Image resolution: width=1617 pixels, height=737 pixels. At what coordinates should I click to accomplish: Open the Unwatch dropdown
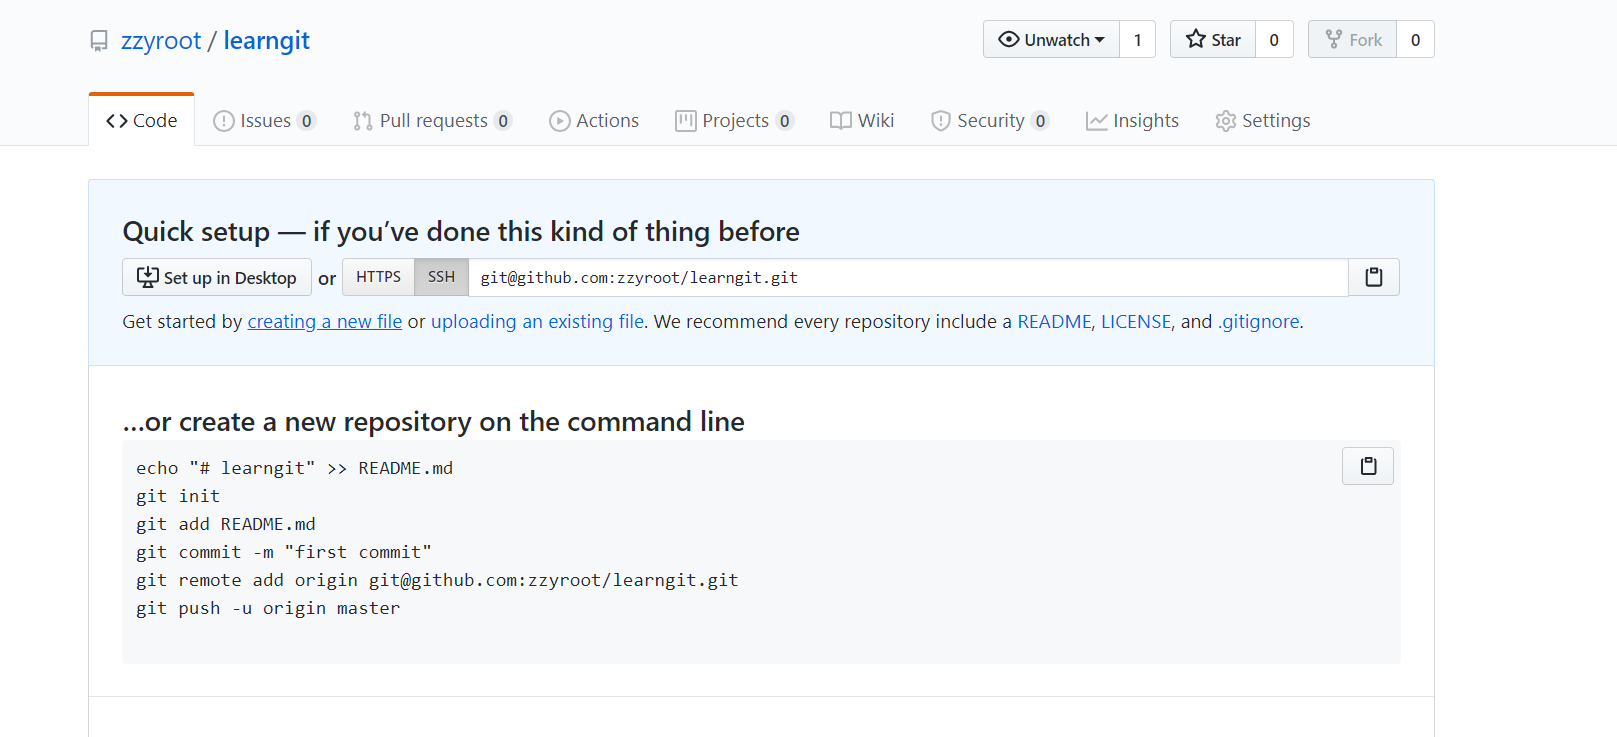click(1051, 39)
